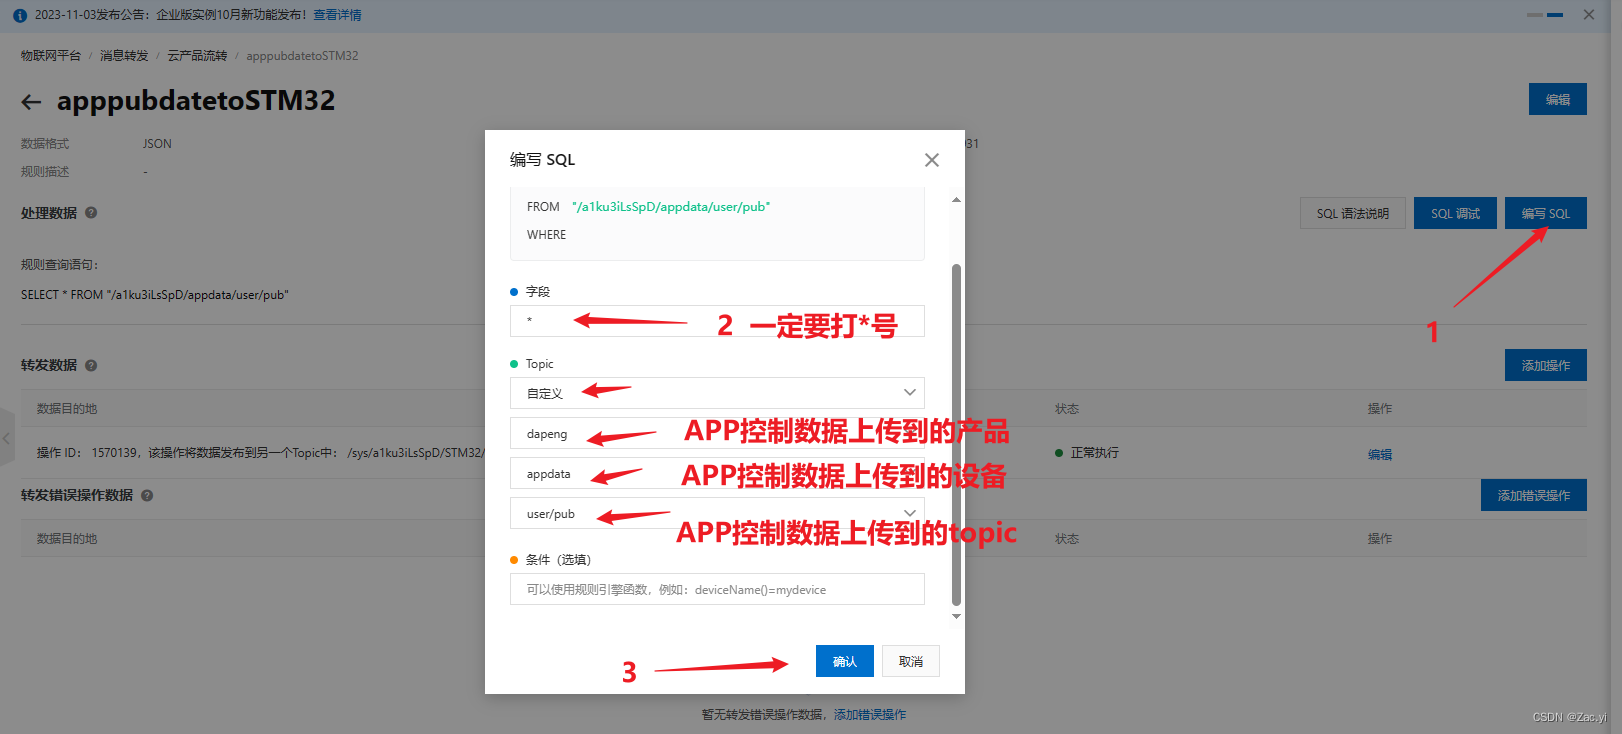Click the dialog scrollbar up arrow
Viewport: 1622px width, 734px height.
coord(956,200)
